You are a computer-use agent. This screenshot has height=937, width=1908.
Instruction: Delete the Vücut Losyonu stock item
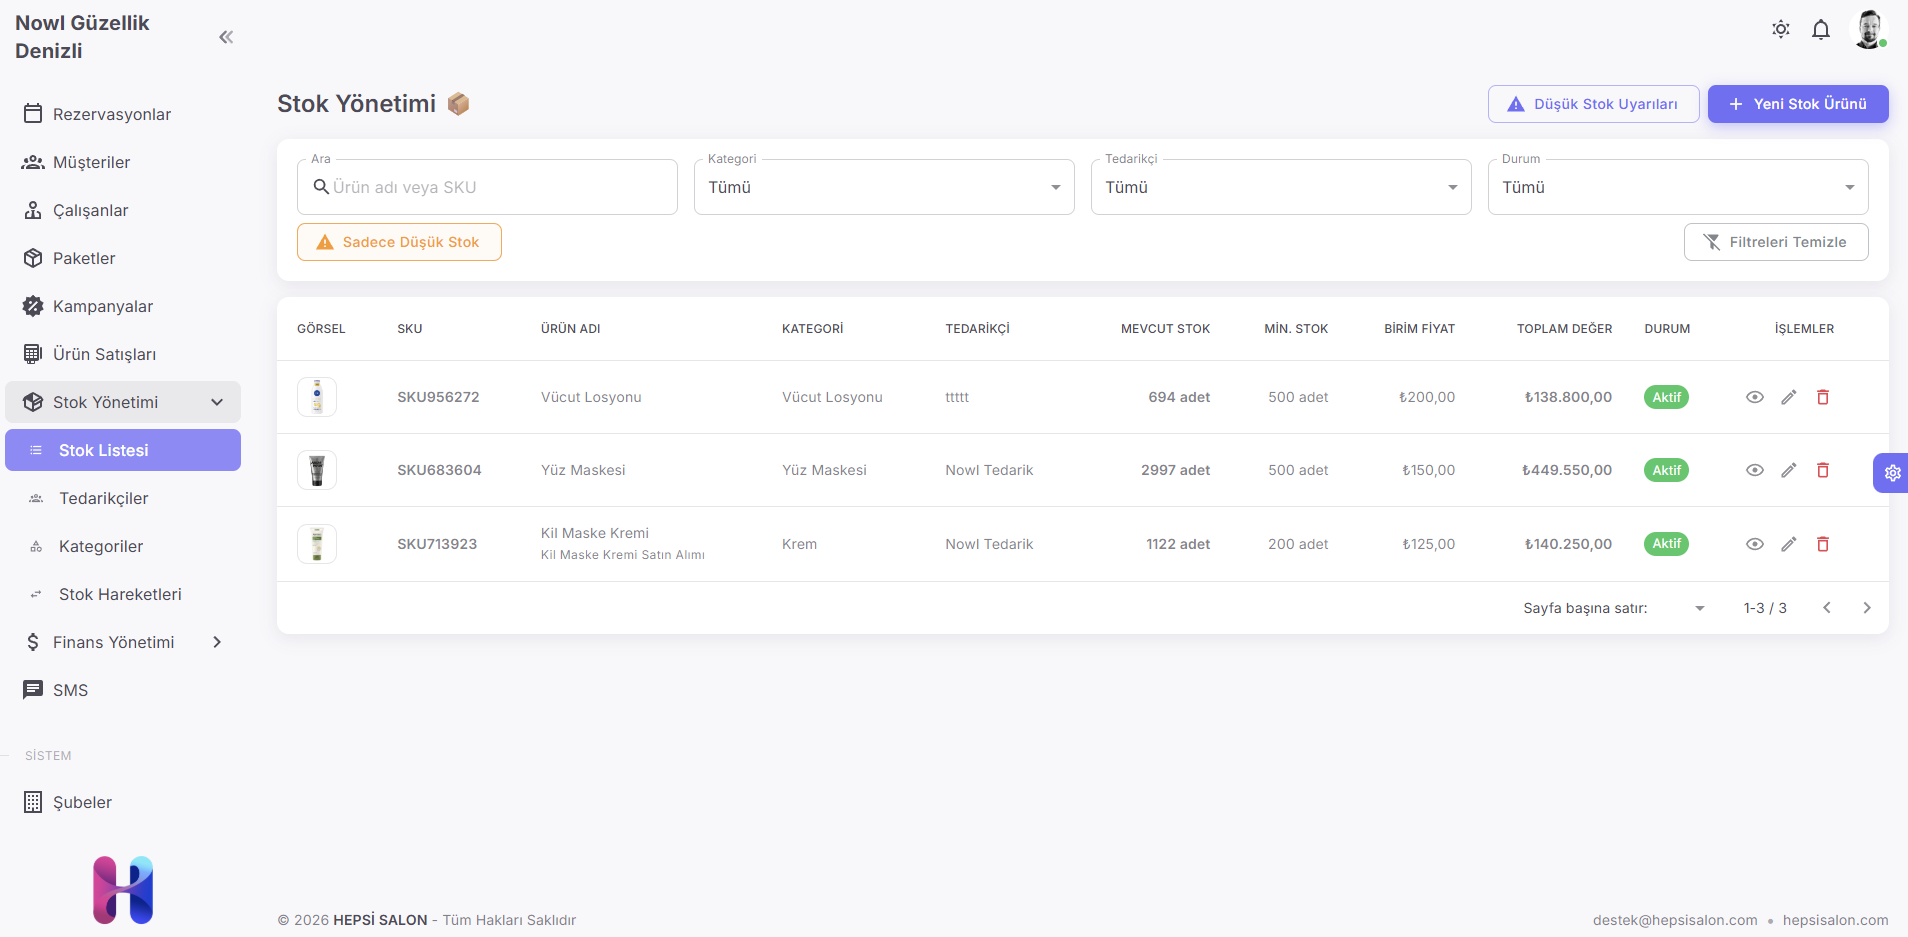point(1822,397)
